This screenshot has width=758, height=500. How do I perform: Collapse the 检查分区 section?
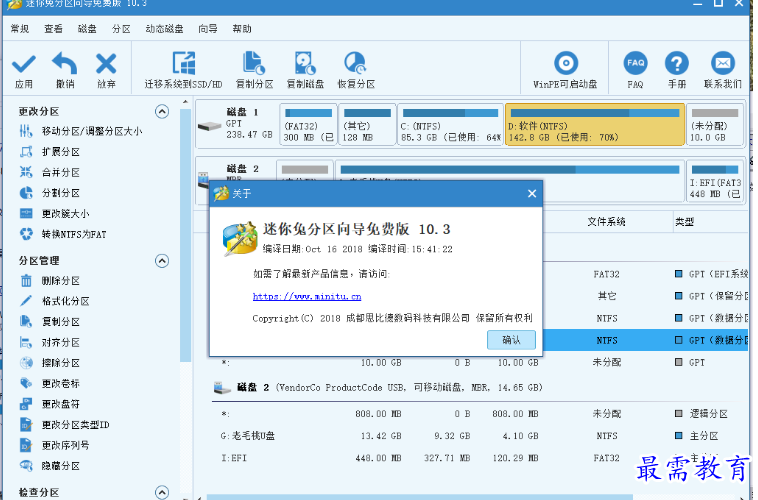[x=162, y=492]
